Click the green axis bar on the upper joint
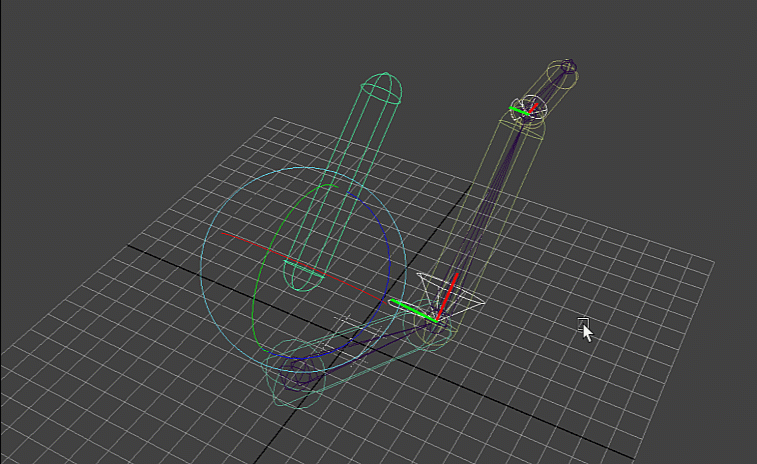The image size is (757, 464). (x=519, y=111)
